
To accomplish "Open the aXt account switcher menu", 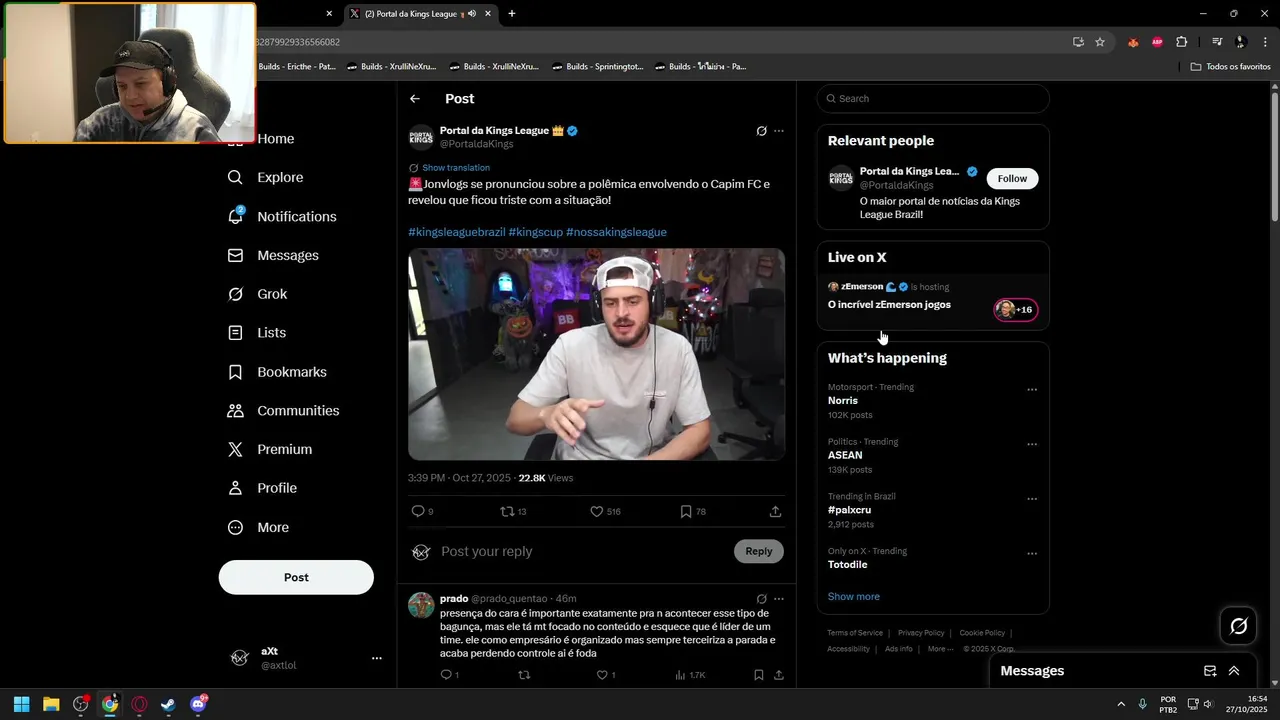I will (x=306, y=658).
